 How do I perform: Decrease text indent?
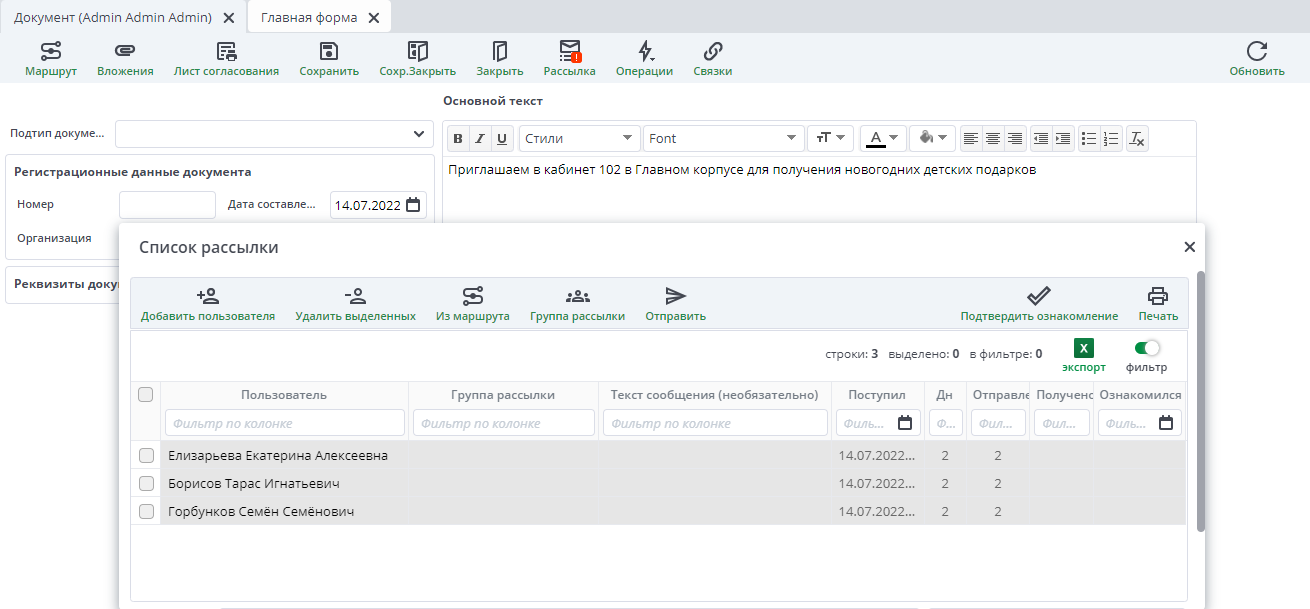tap(1041, 139)
